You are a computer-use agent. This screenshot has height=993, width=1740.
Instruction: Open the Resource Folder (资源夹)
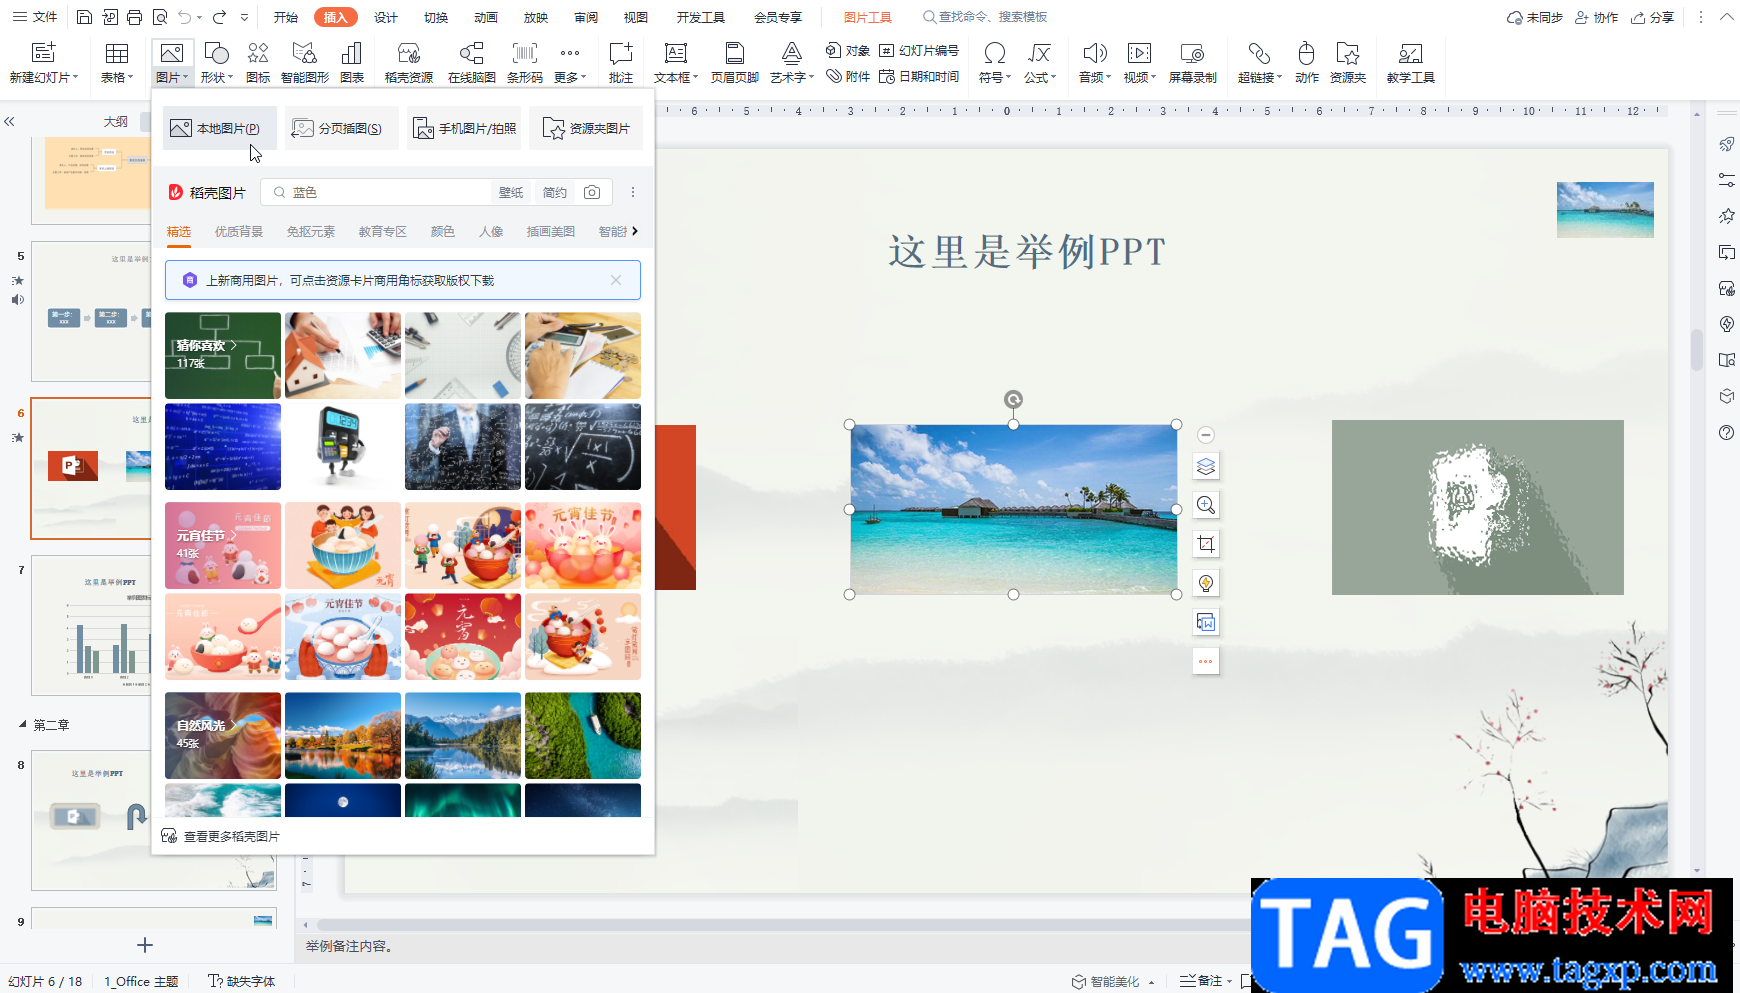(1348, 63)
